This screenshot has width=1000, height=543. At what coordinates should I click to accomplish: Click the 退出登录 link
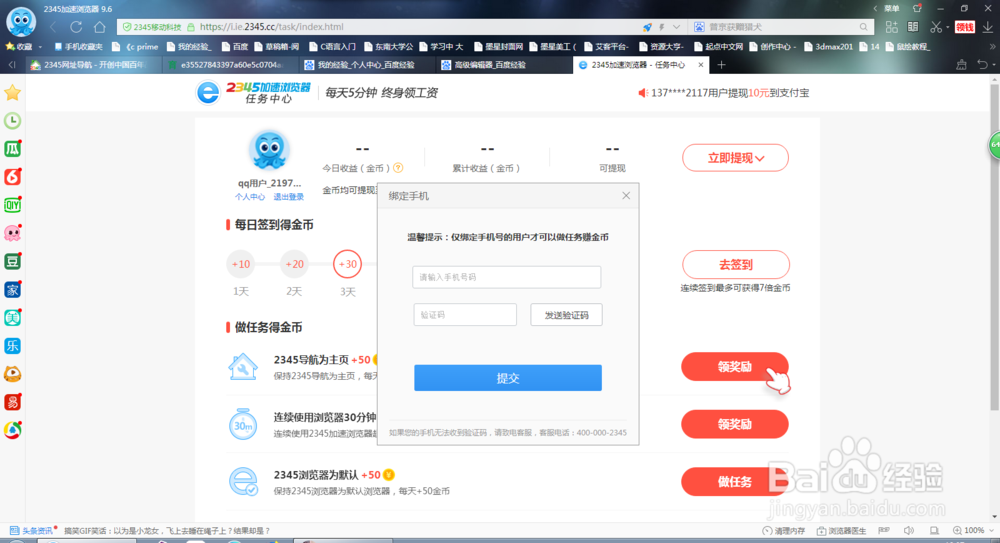[x=288, y=197]
